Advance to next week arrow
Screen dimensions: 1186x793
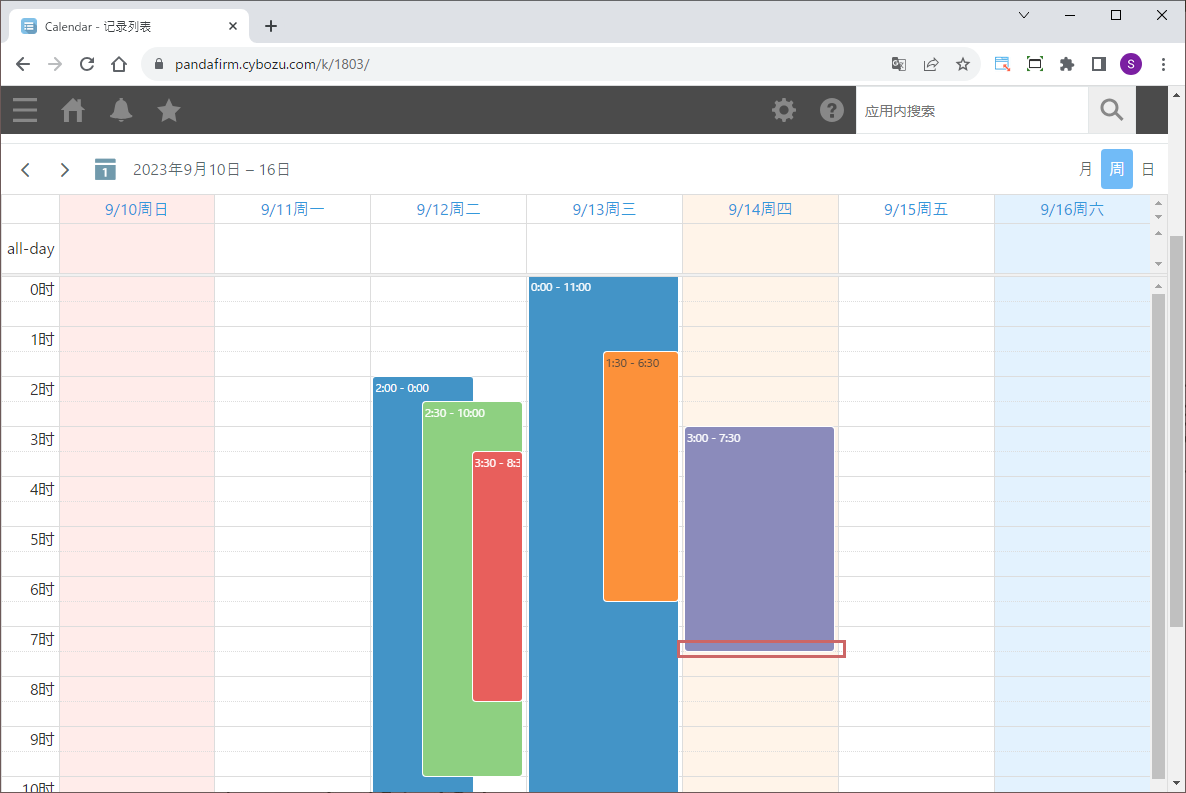coord(65,170)
